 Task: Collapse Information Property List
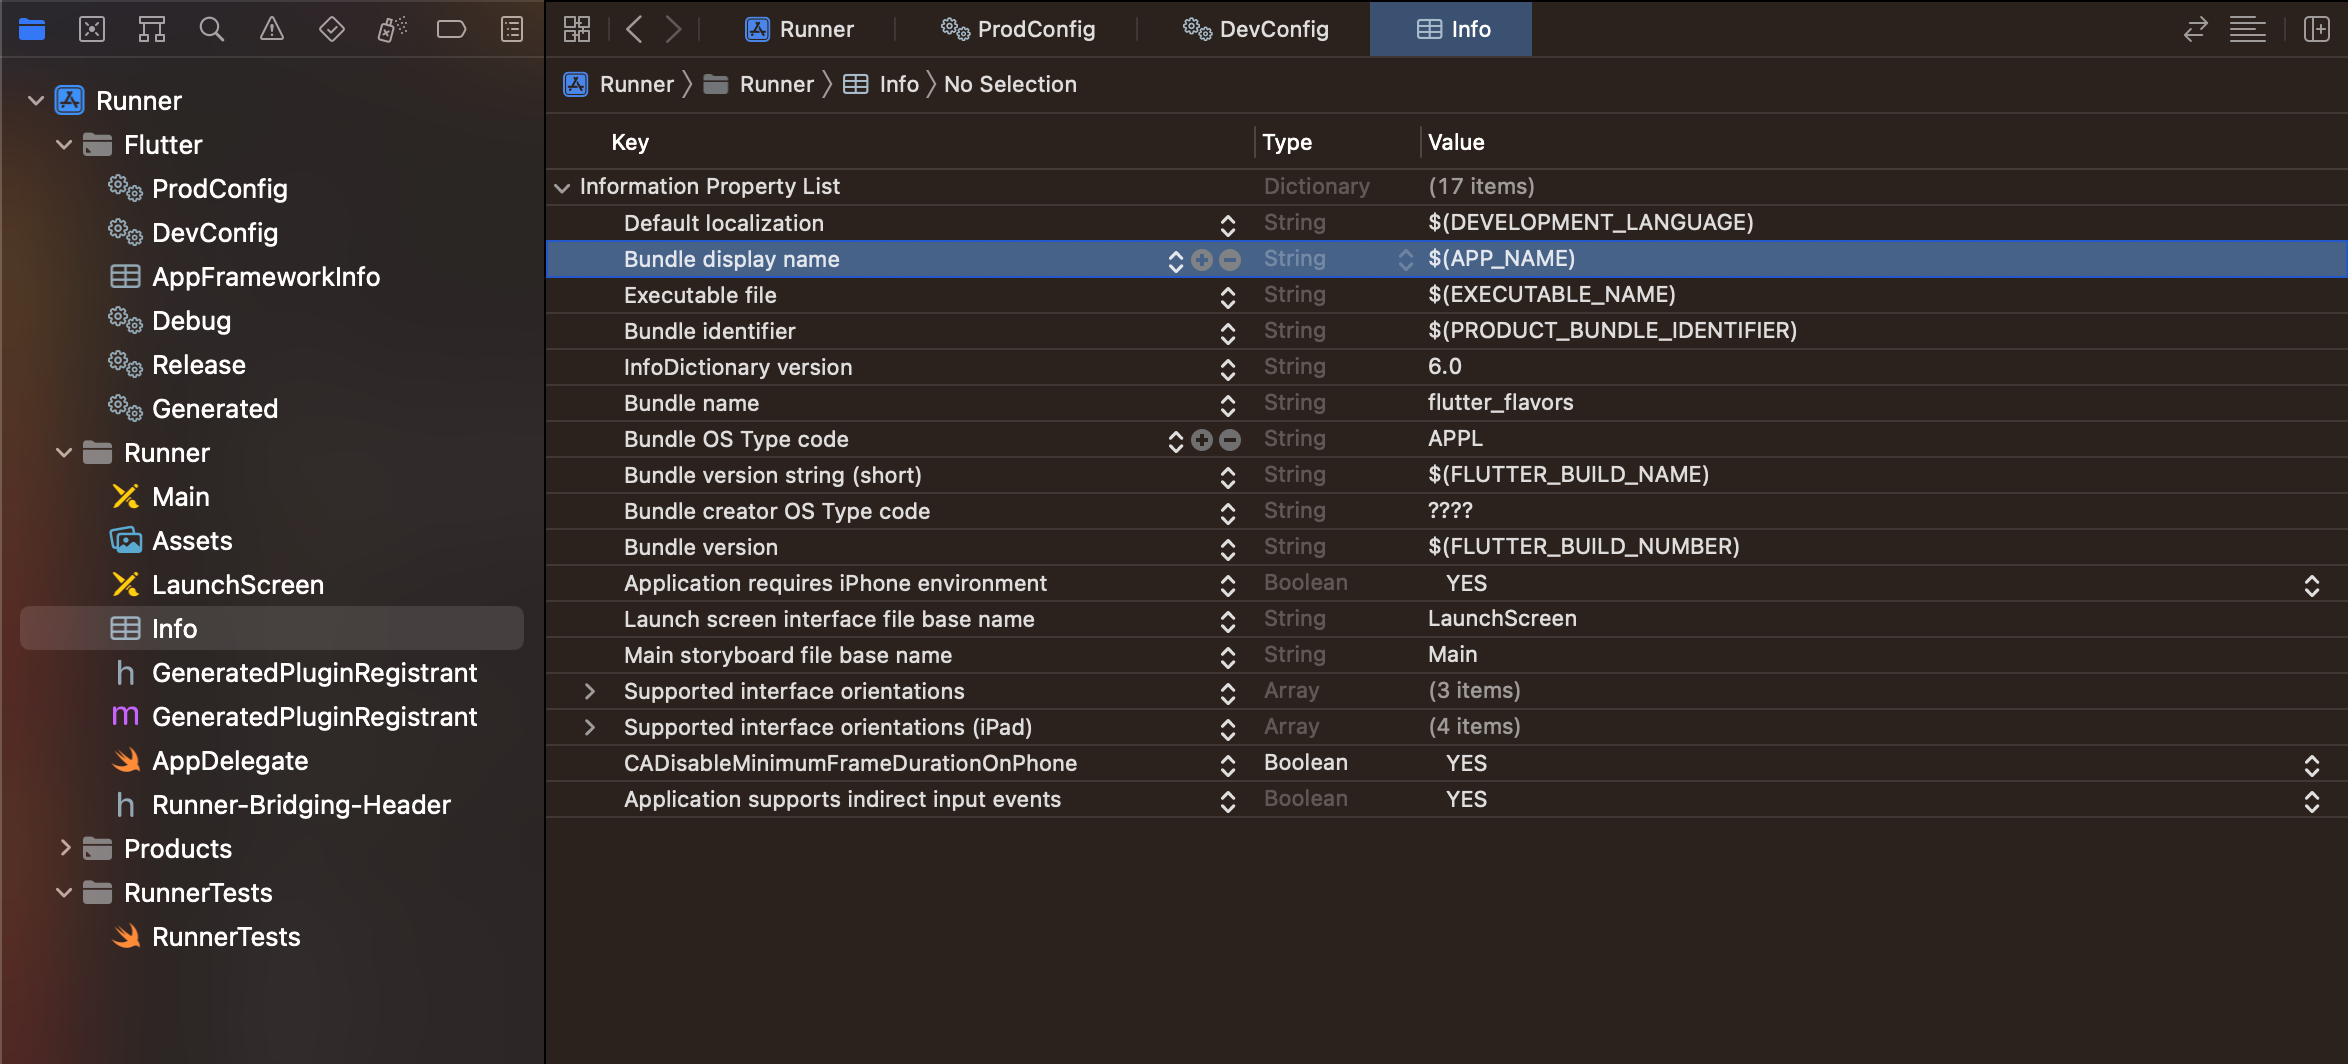pos(562,187)
